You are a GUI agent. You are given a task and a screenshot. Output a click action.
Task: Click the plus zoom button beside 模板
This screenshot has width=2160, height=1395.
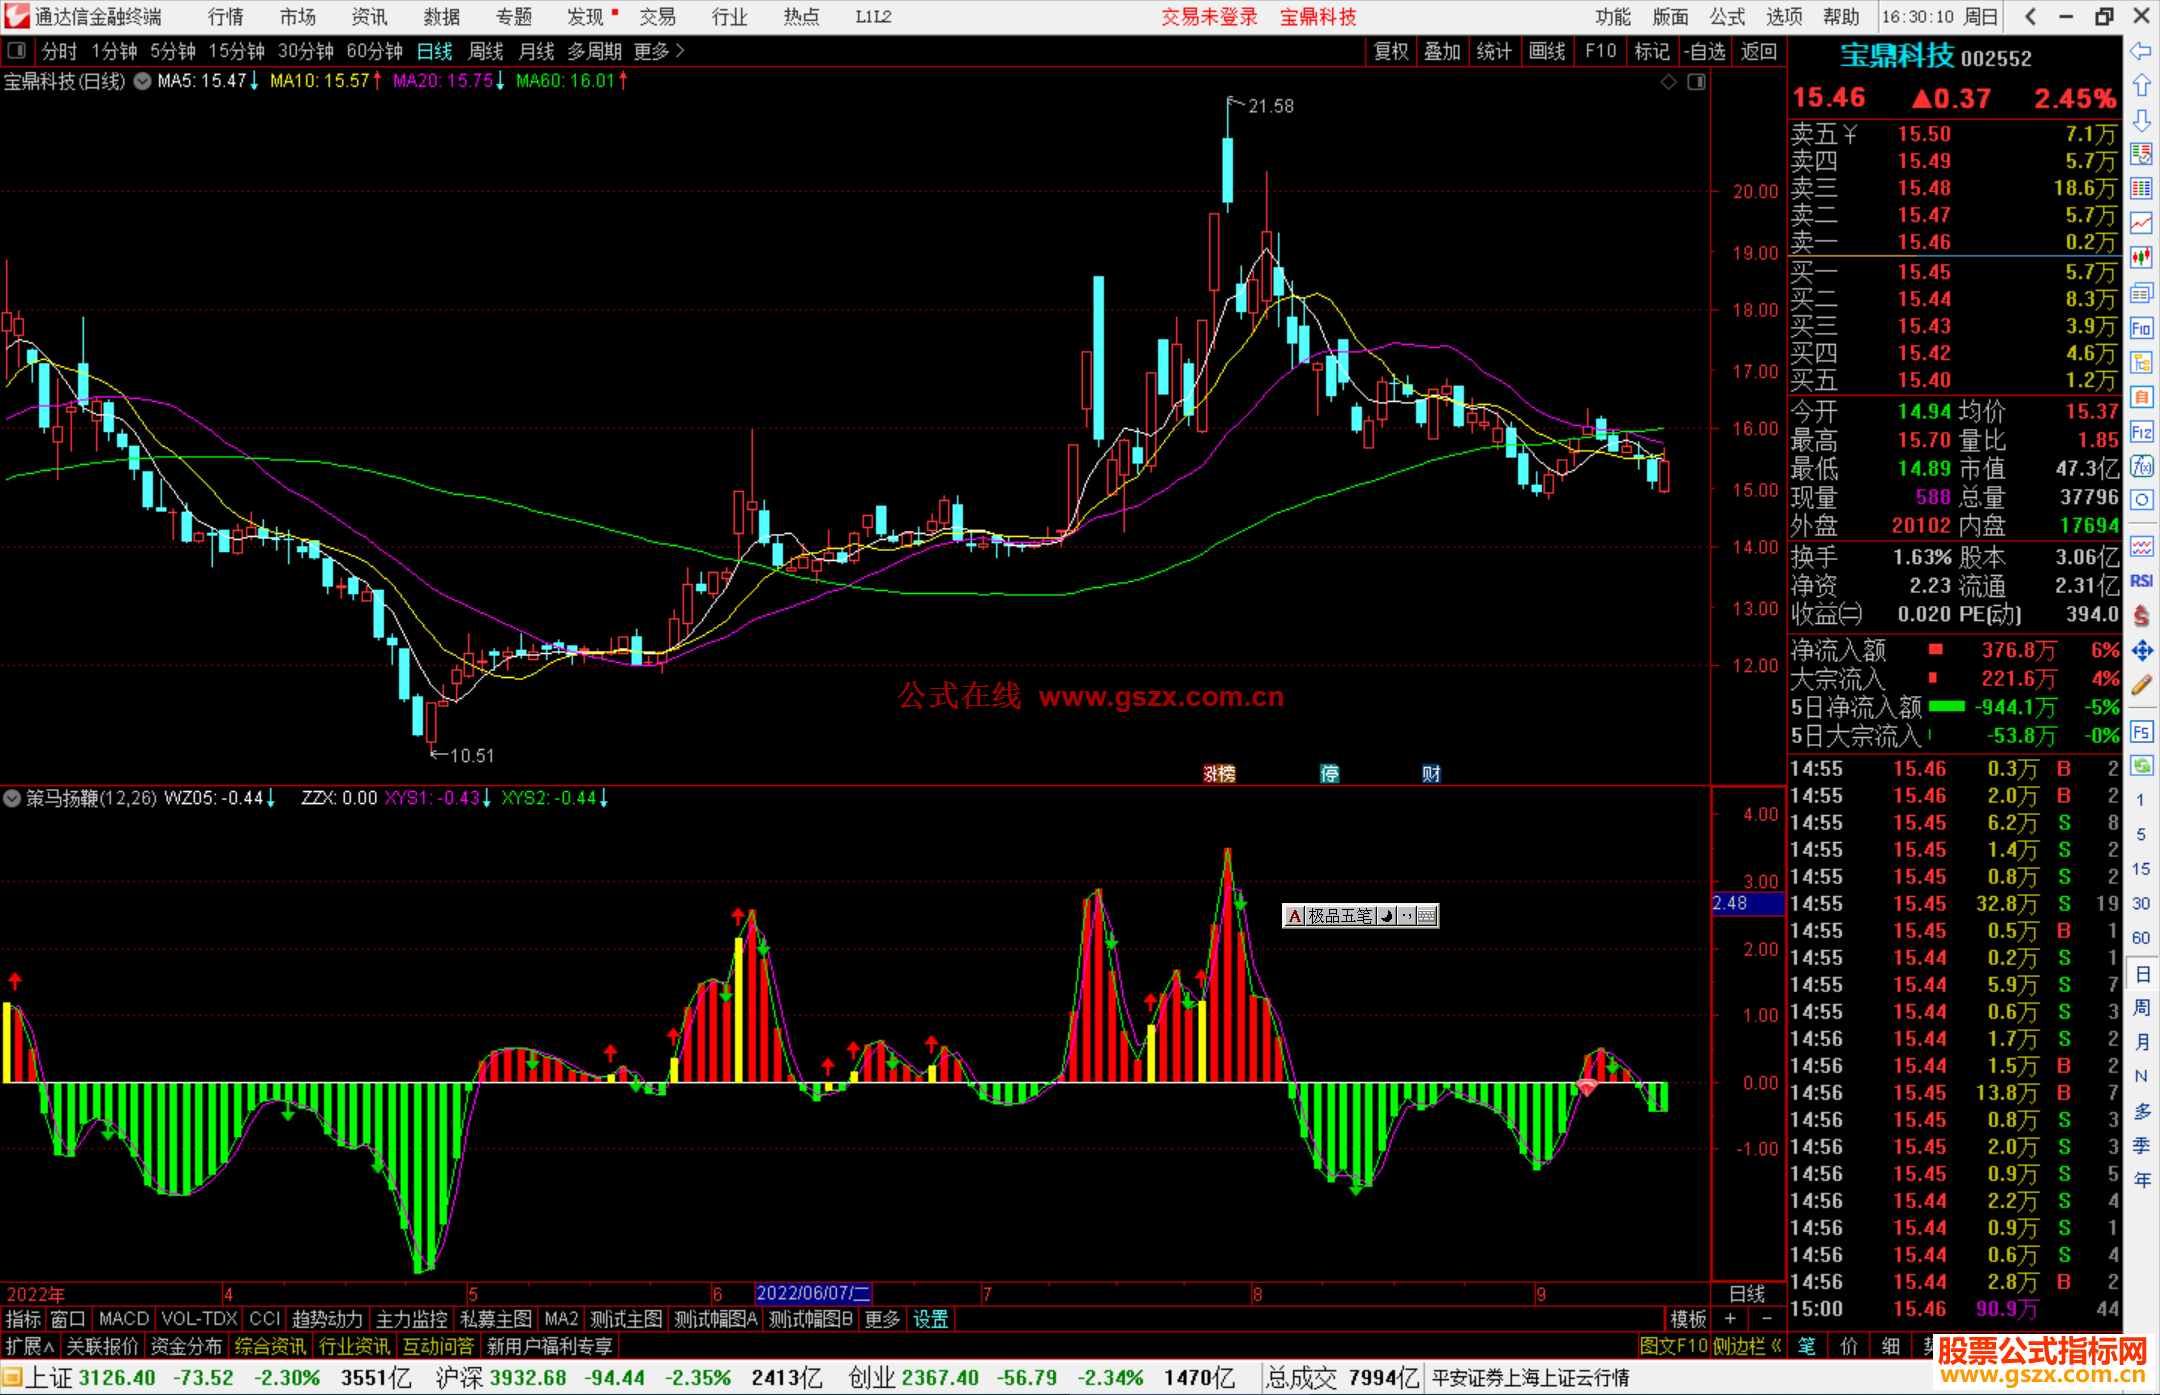(x=1730, y=1319)
